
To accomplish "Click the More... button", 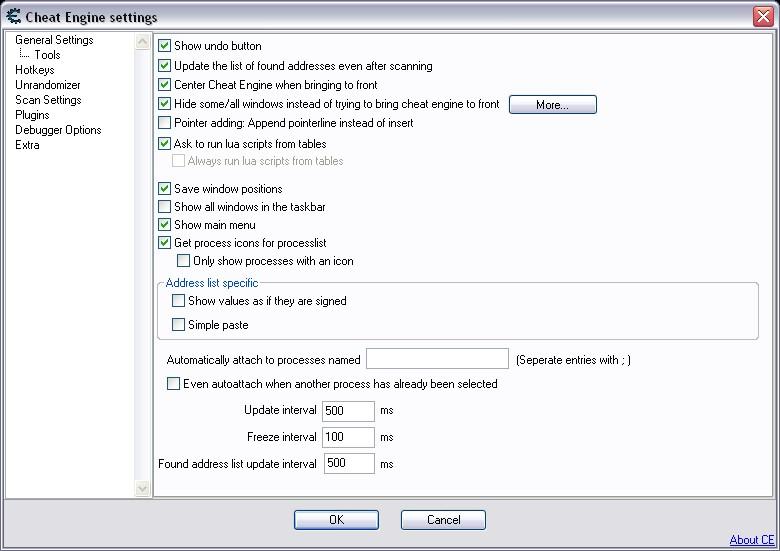I will pyautogui.click(x=553, y=104).
